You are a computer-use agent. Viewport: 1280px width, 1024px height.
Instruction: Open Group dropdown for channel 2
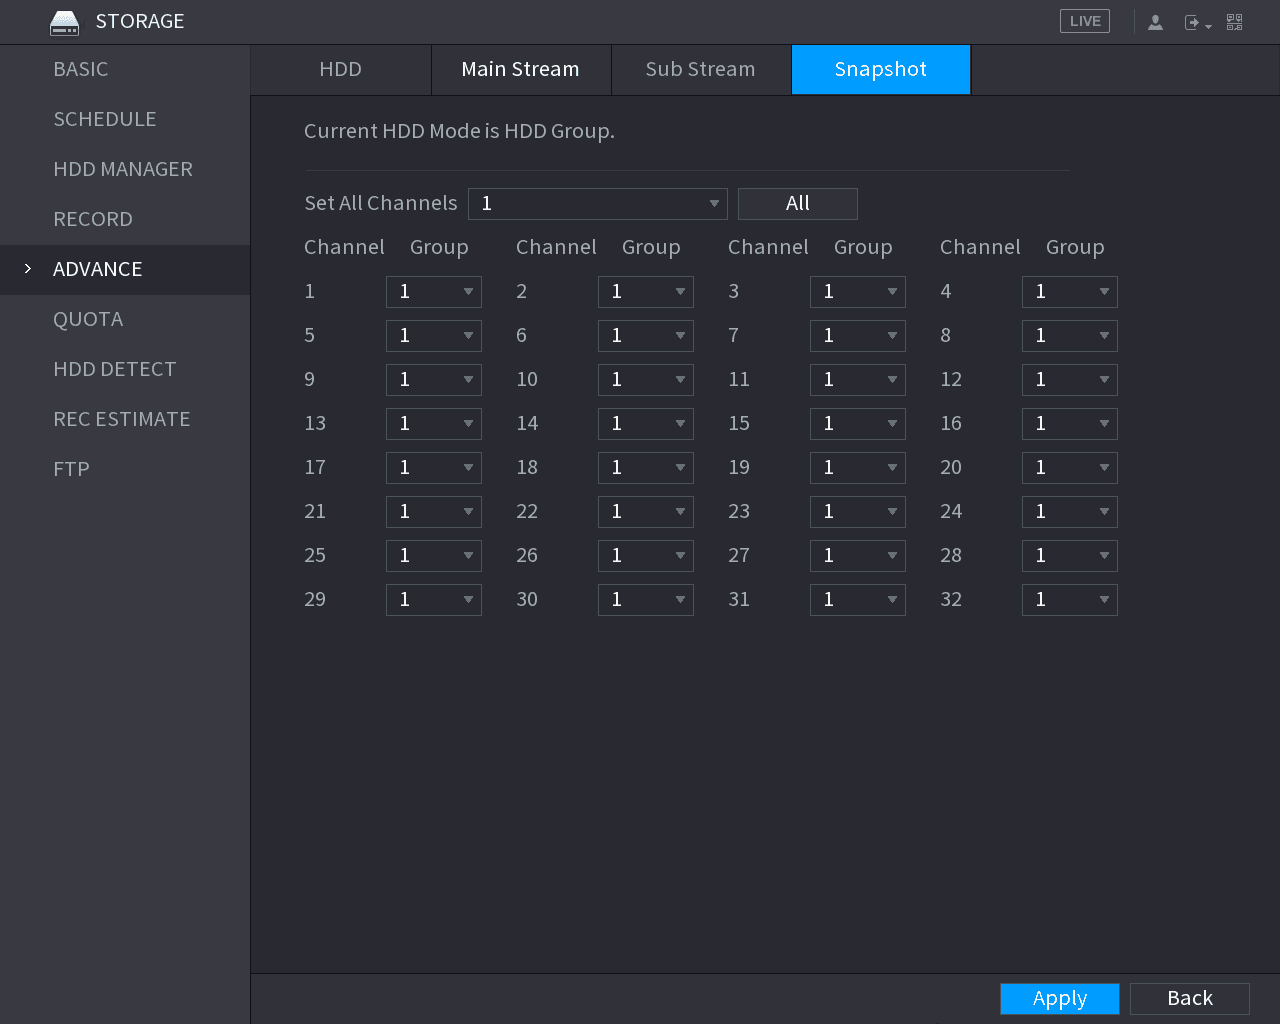(646, 291)
